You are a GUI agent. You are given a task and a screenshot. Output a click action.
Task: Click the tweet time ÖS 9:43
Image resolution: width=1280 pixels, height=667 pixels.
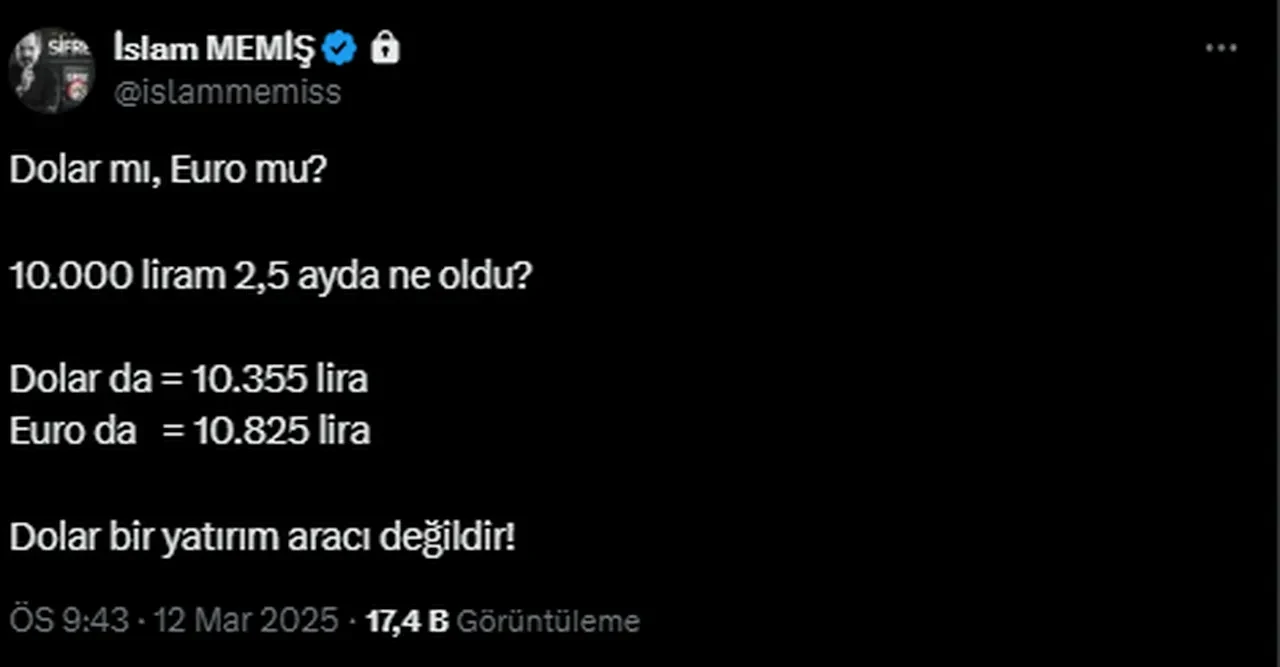pos(69,621)
